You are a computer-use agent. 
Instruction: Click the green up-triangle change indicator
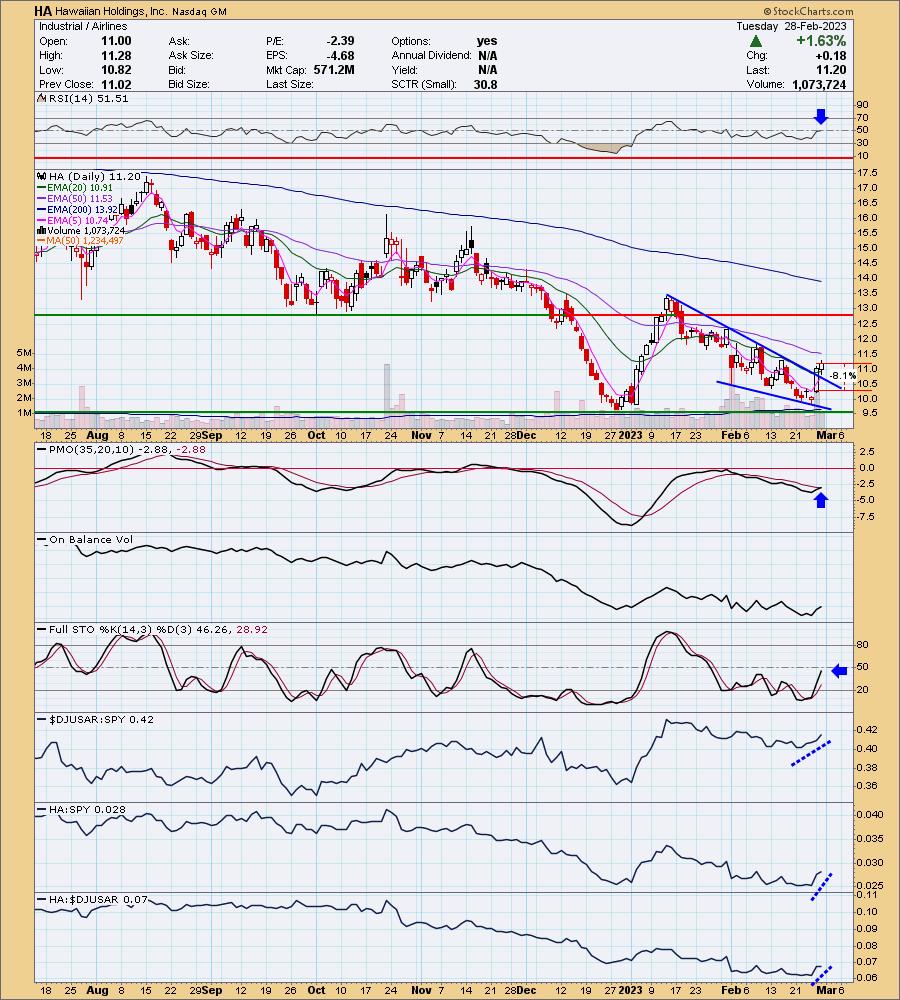pos(756,41)
